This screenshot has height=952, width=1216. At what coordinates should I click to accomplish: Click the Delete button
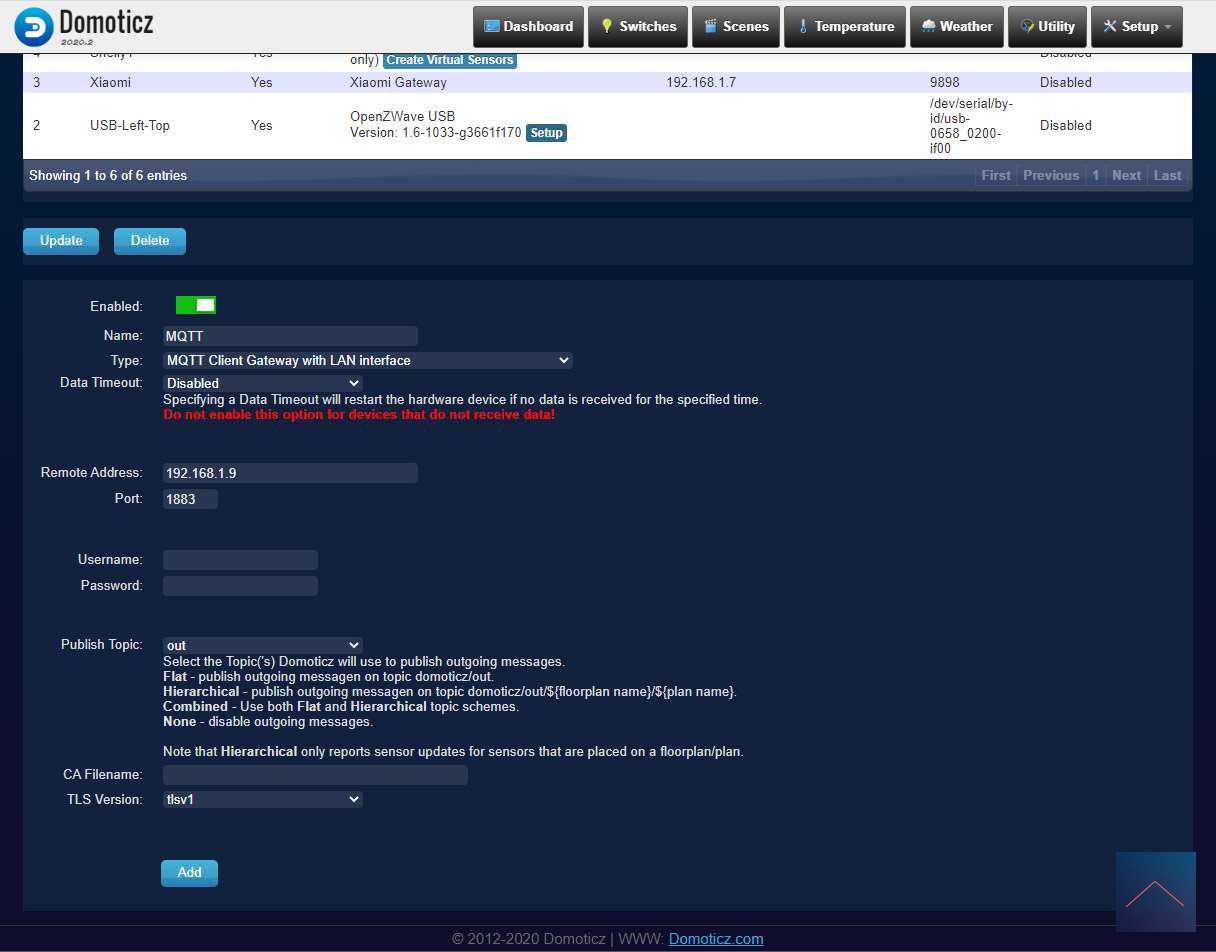coord(150,241)
